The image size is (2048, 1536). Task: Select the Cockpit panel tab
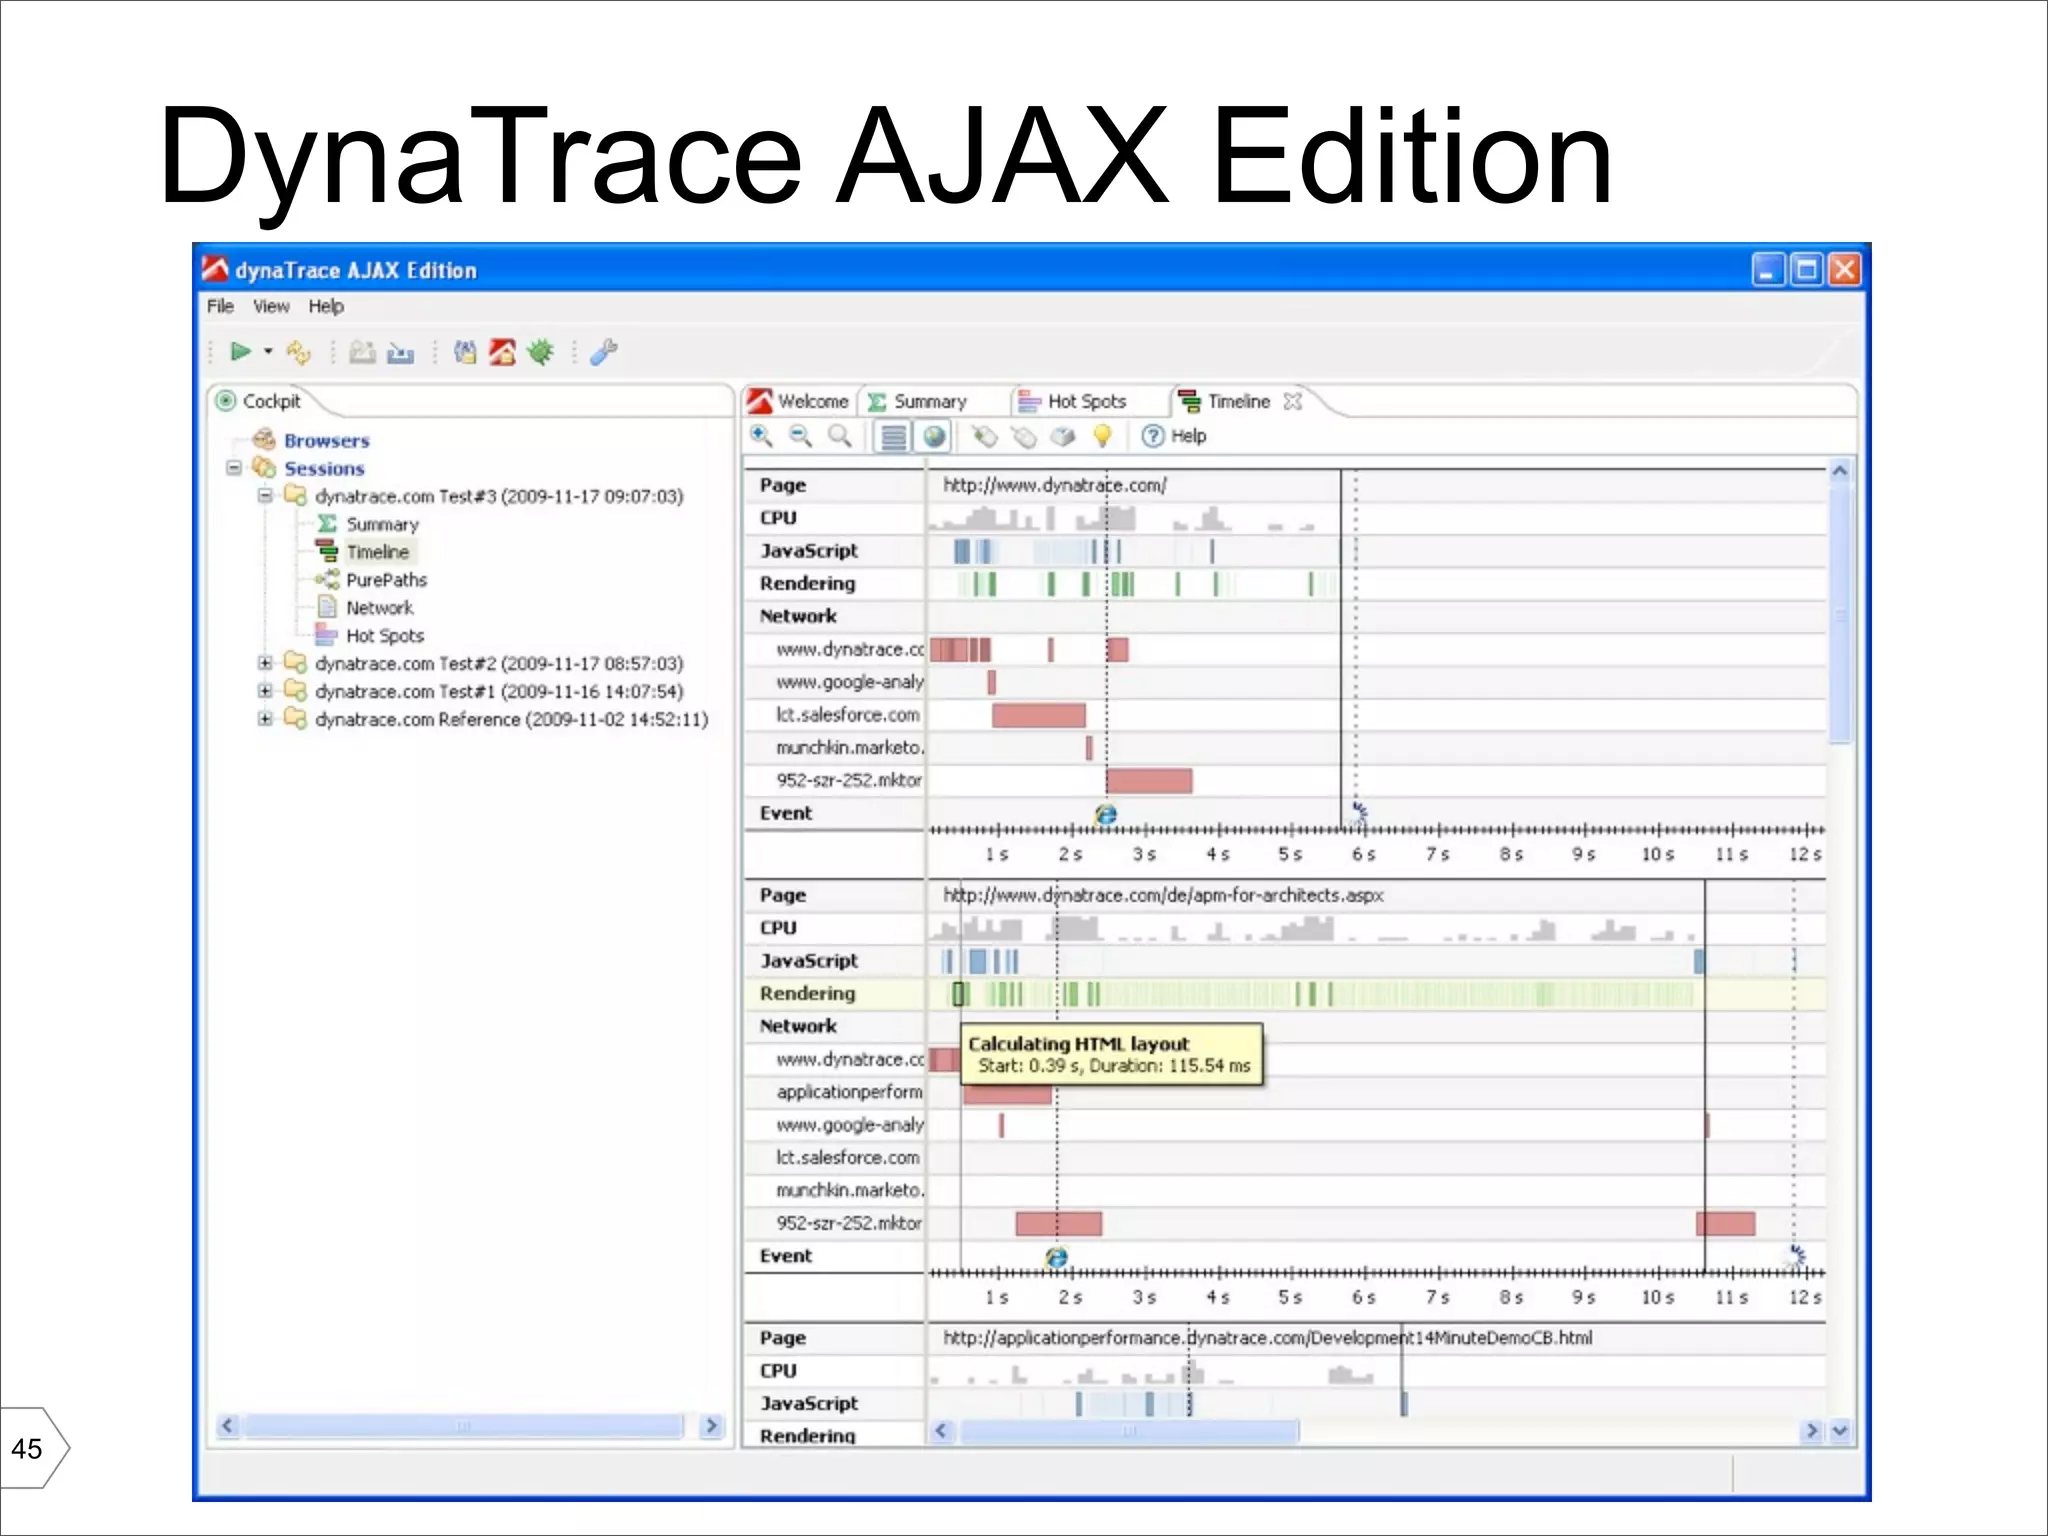point(259,401)
